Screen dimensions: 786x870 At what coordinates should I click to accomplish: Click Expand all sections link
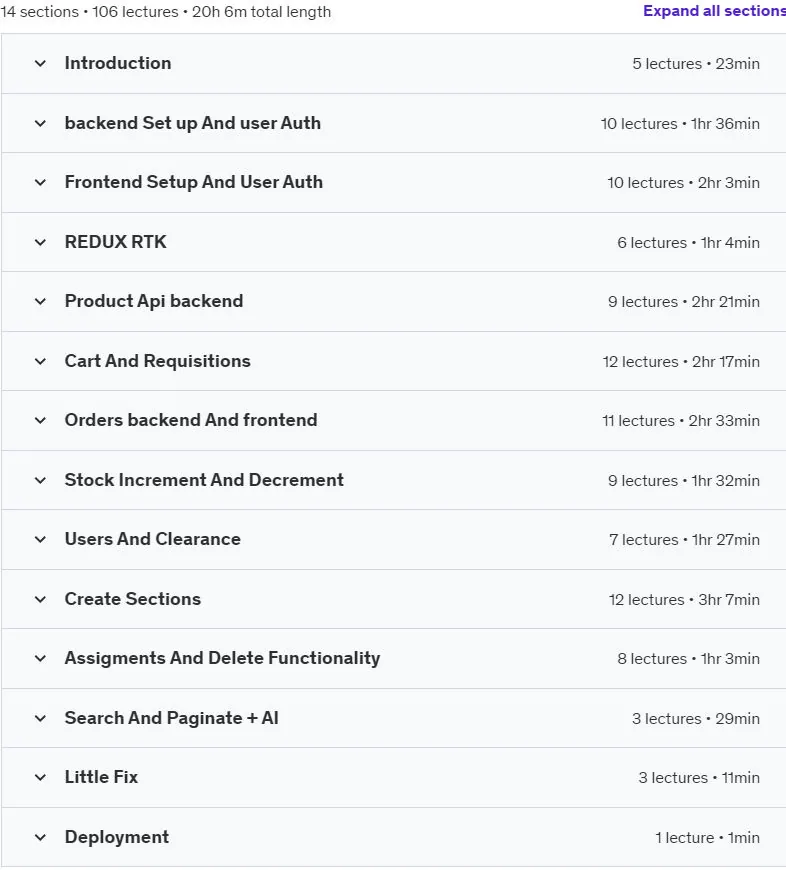tap(714, 11)
